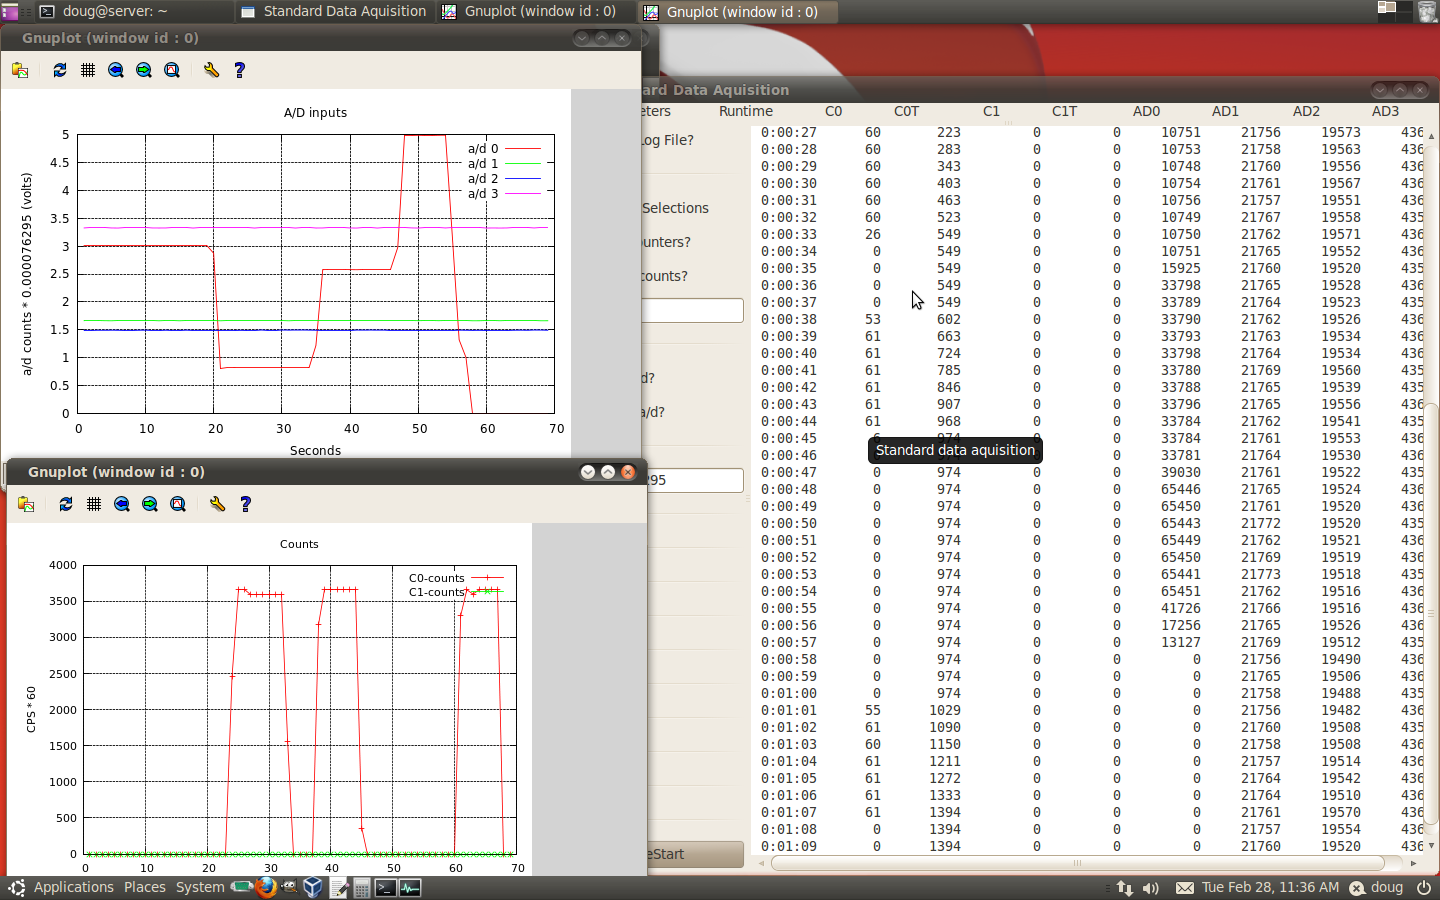Click the power/shutdown icon in panel
The width and height of the screenshot is (1440, 900).
point(1425,887)
